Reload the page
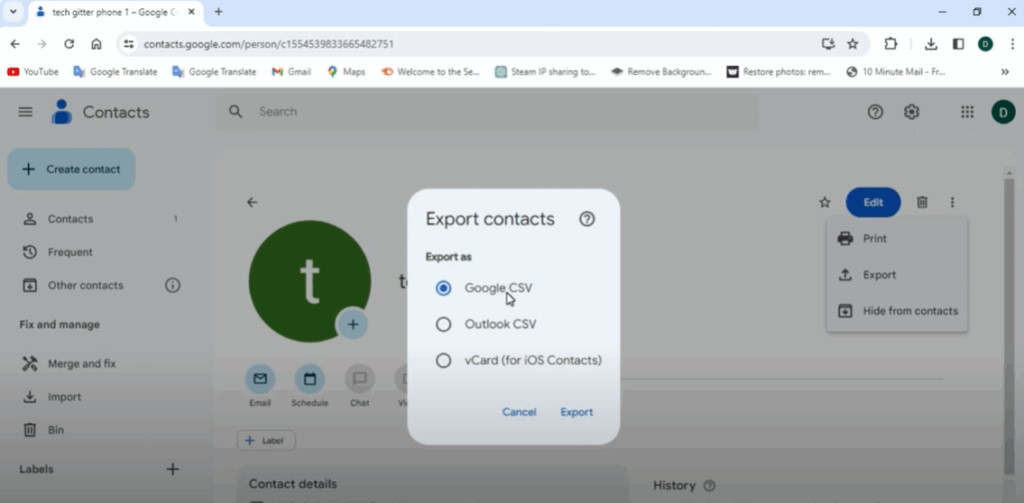Screen dimensions: 1024x503 tap(69, 44)
